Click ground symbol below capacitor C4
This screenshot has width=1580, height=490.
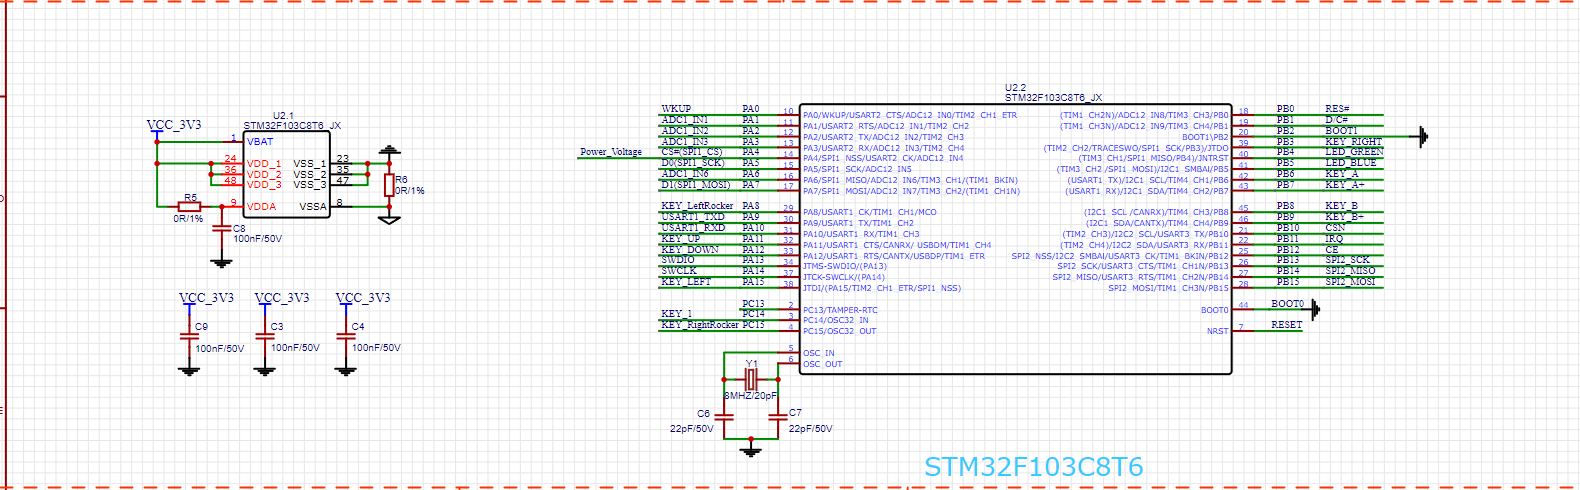[345, 370]
